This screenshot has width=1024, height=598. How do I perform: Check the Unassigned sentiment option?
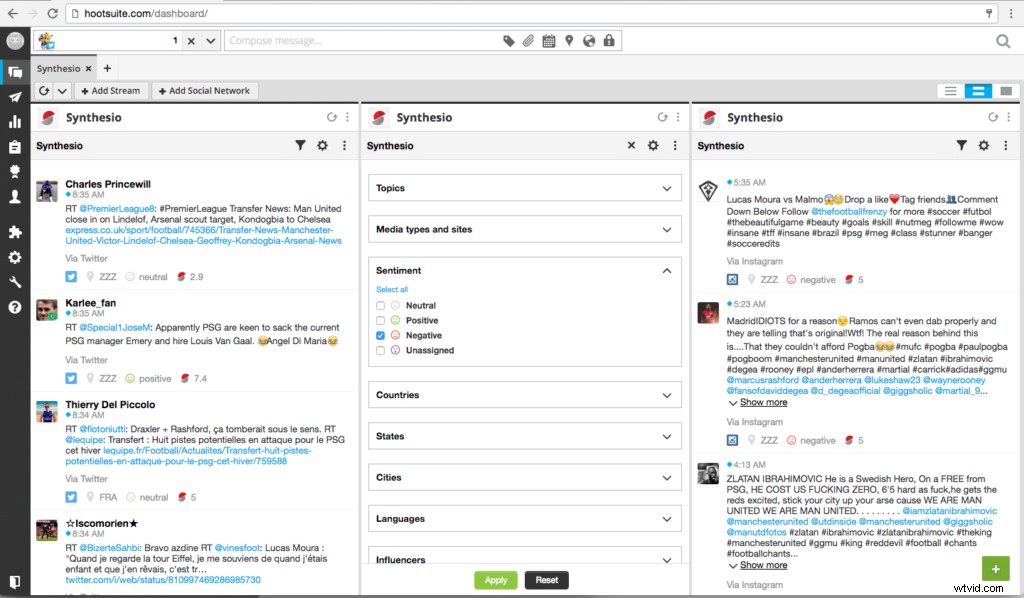pyautogui.click(x=381, y=350)
